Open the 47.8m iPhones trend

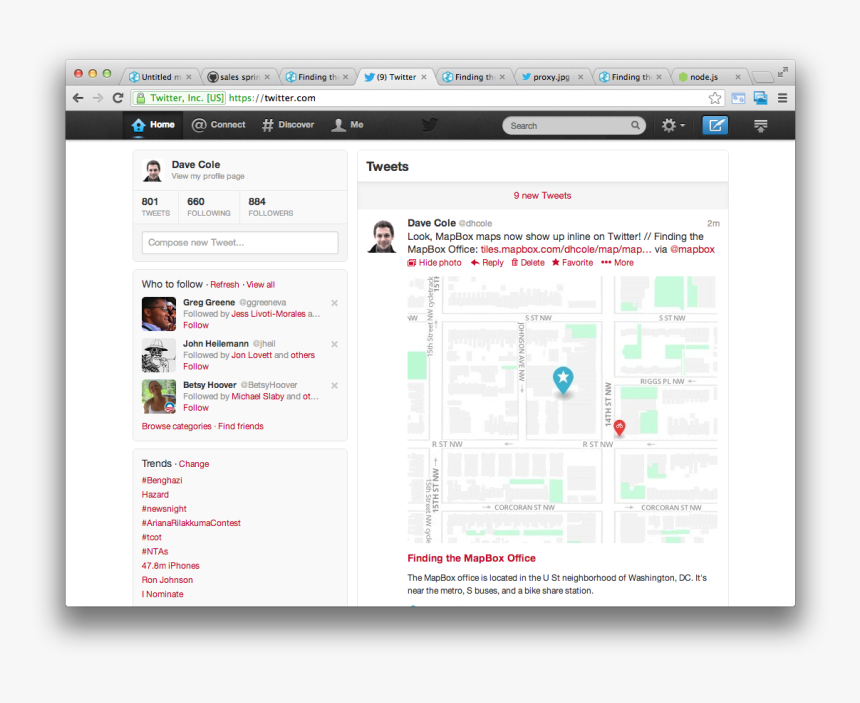pyautogui.click(x=171, y=566)
